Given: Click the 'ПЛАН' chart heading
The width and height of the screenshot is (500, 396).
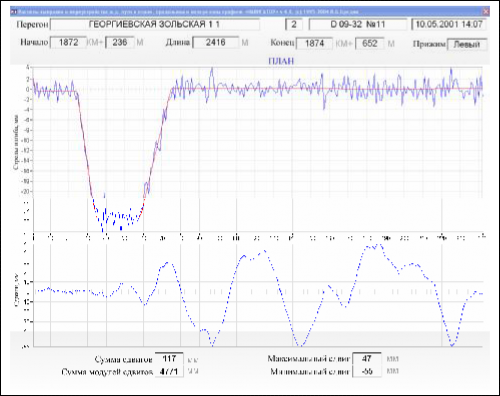Looking at the screenshot, I should click(281, 61).
